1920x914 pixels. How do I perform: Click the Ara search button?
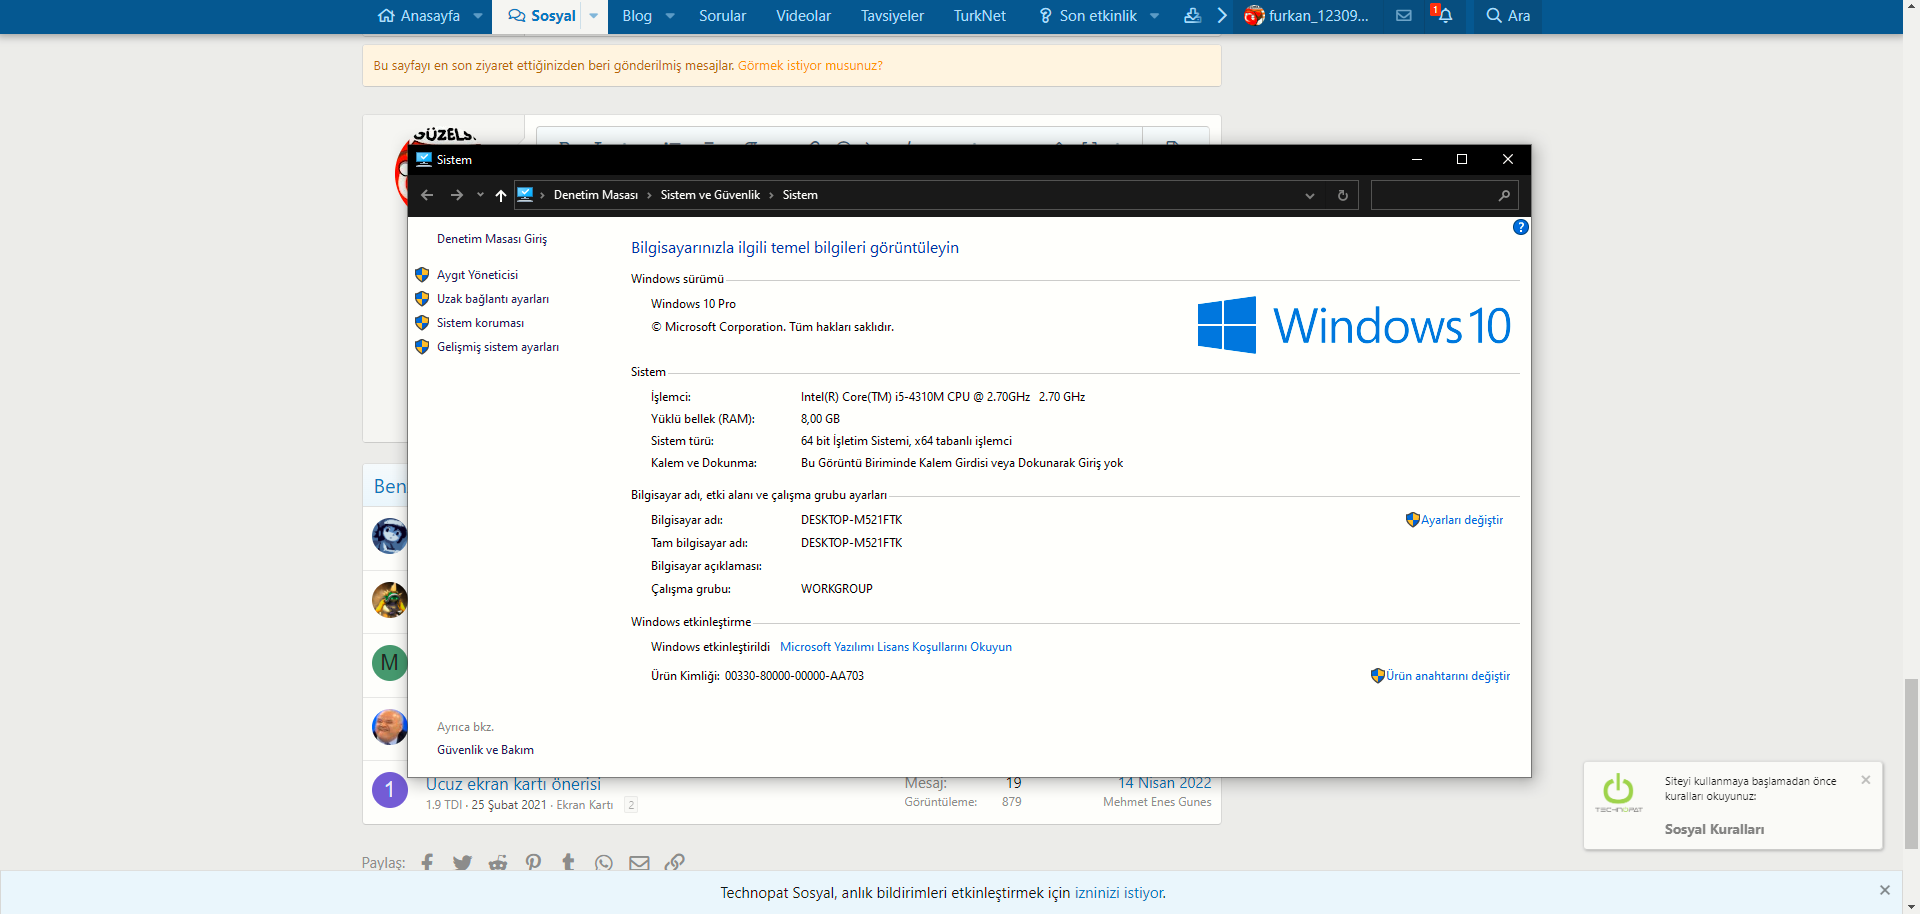[x=1508, y=16]
